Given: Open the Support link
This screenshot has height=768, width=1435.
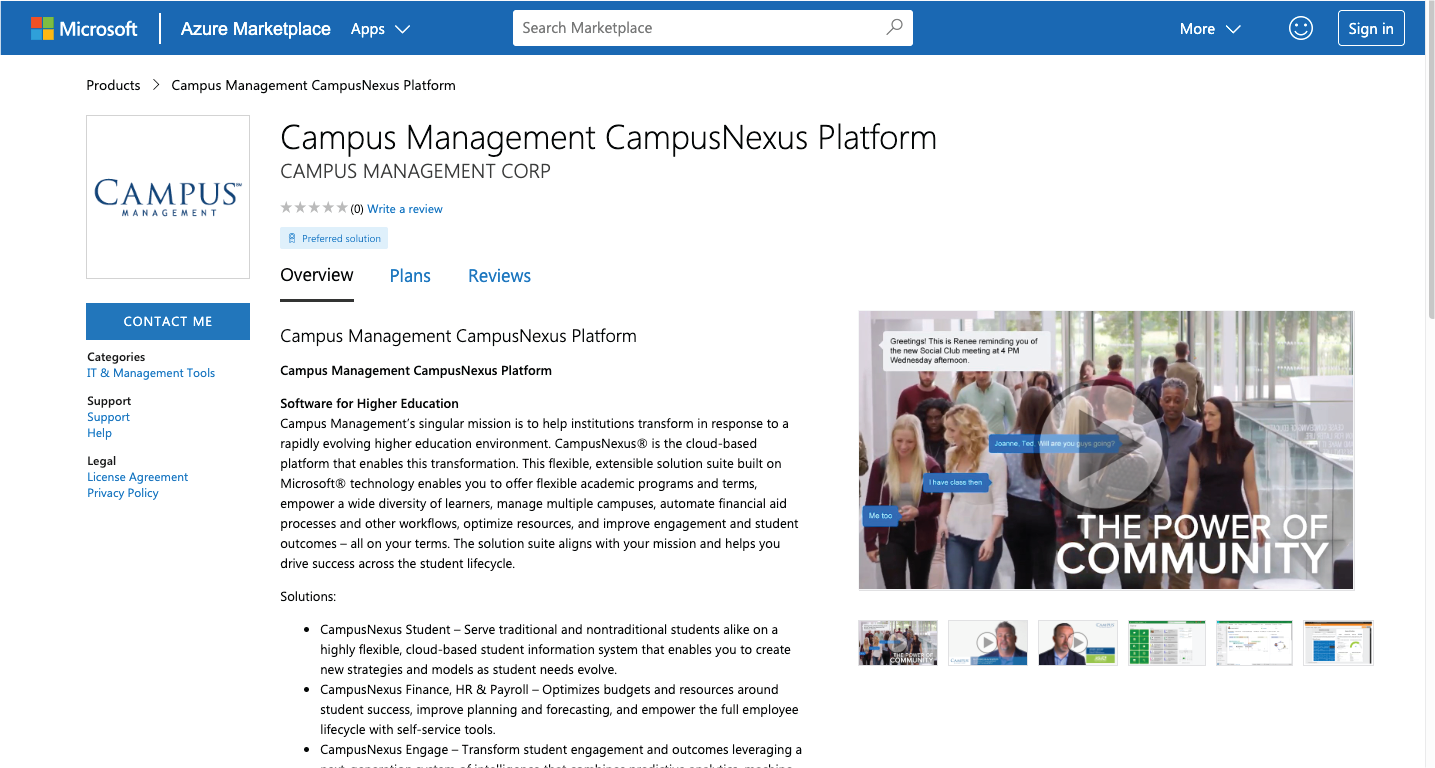Looking at the screenshot, I should pyautogui.click(x=108, y=417).
